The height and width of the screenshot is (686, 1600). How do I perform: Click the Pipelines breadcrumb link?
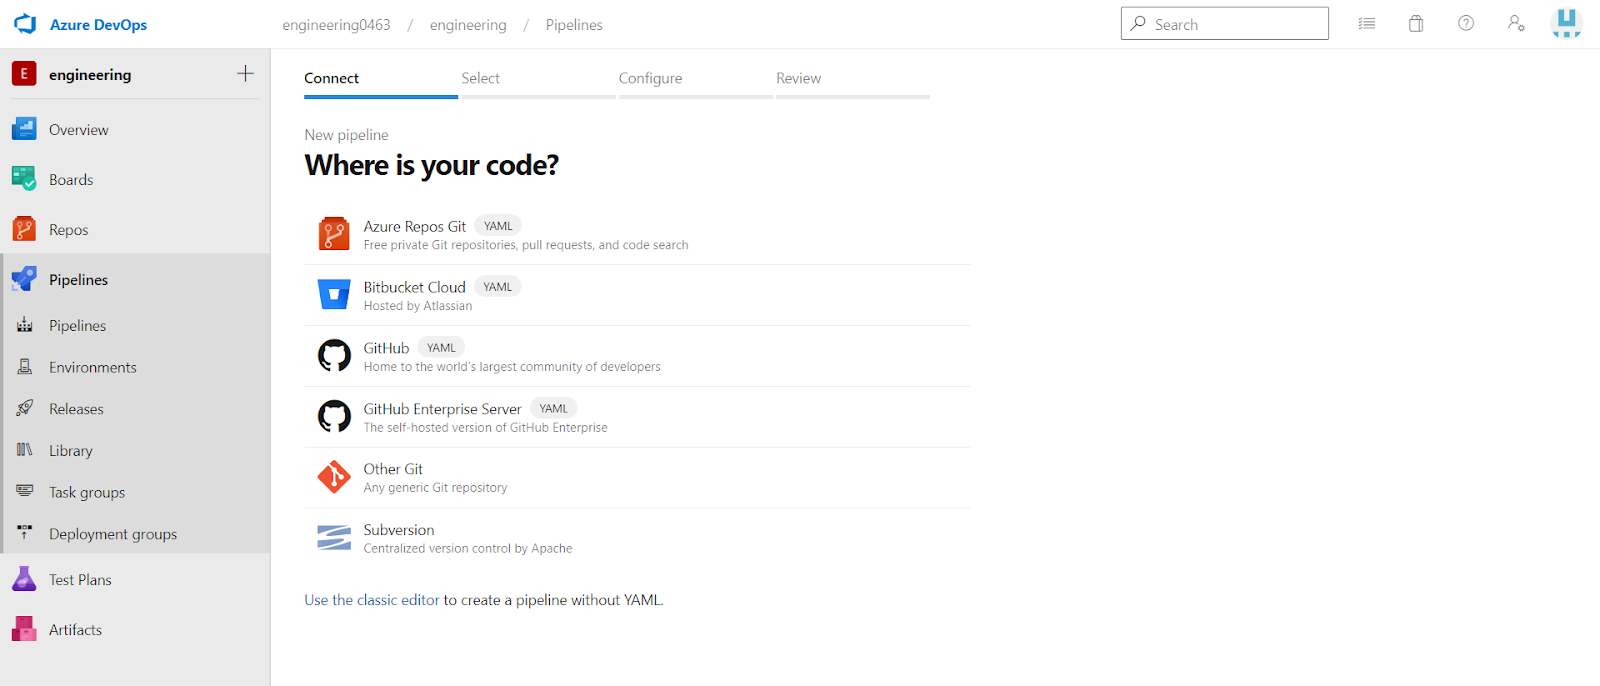pos(574,25)
